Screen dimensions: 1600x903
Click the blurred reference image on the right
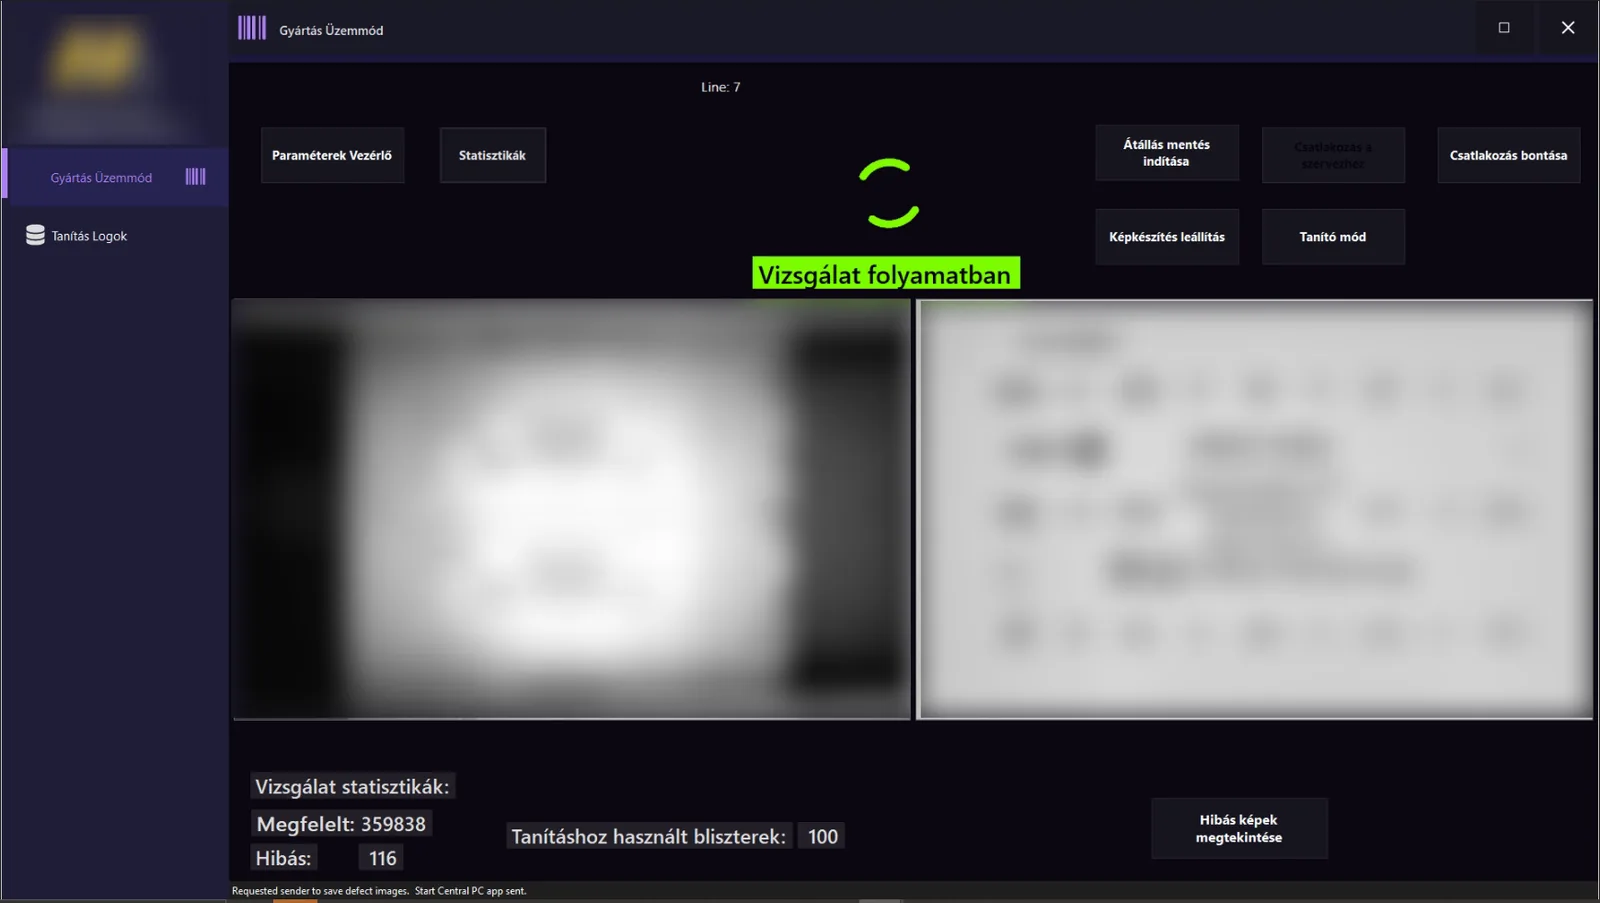pos(1255,509)
